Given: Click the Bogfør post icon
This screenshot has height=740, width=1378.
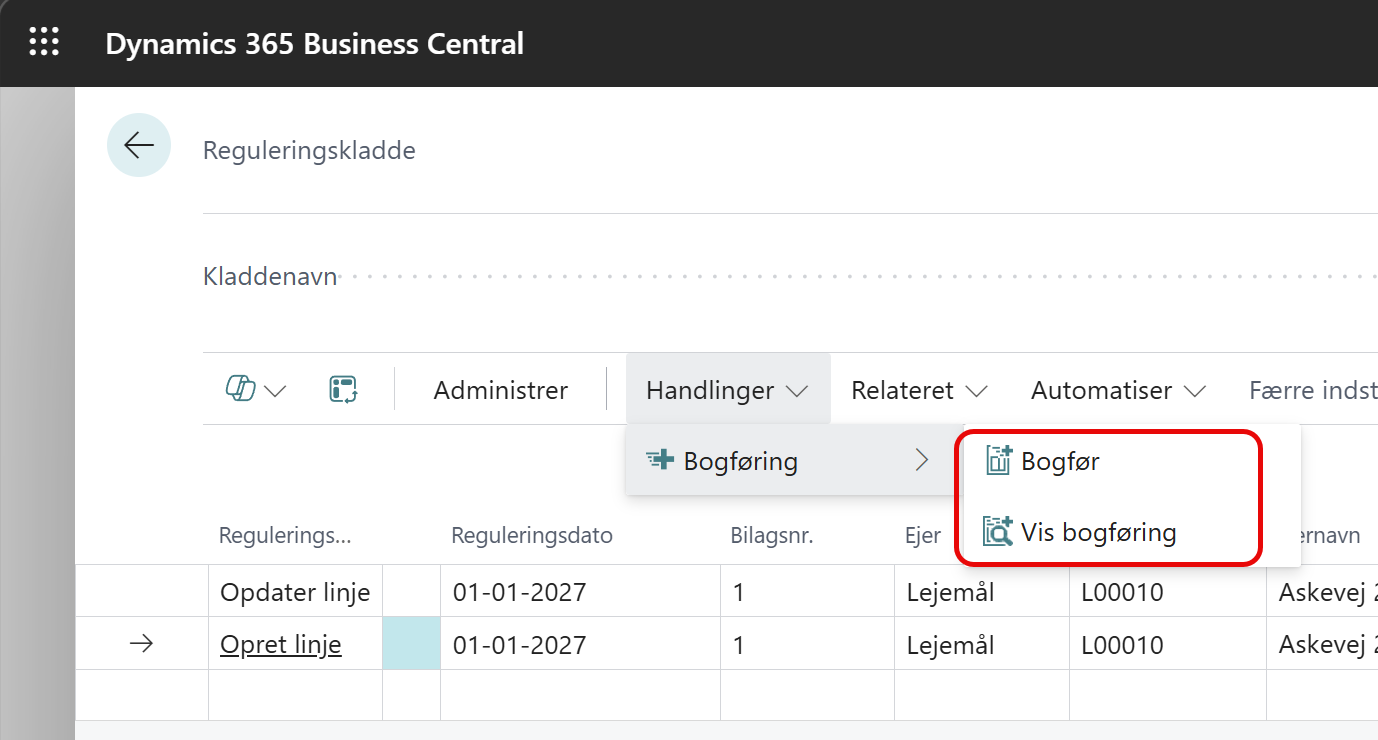Looking at the screenshot, I should pyautogui.click(x=998, y=461).
